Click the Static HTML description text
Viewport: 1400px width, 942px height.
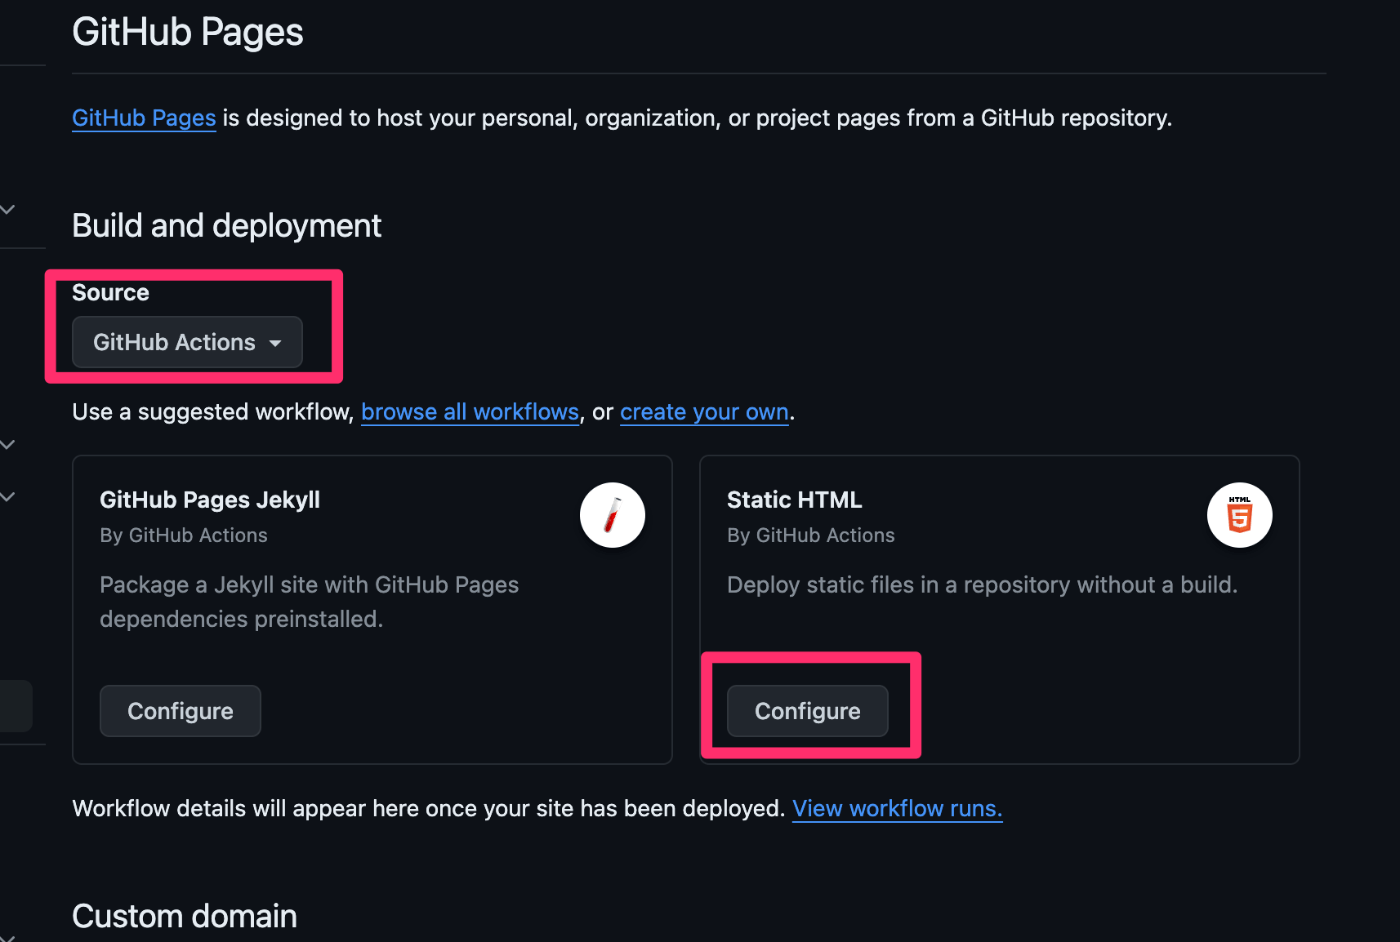click(982, 585)
